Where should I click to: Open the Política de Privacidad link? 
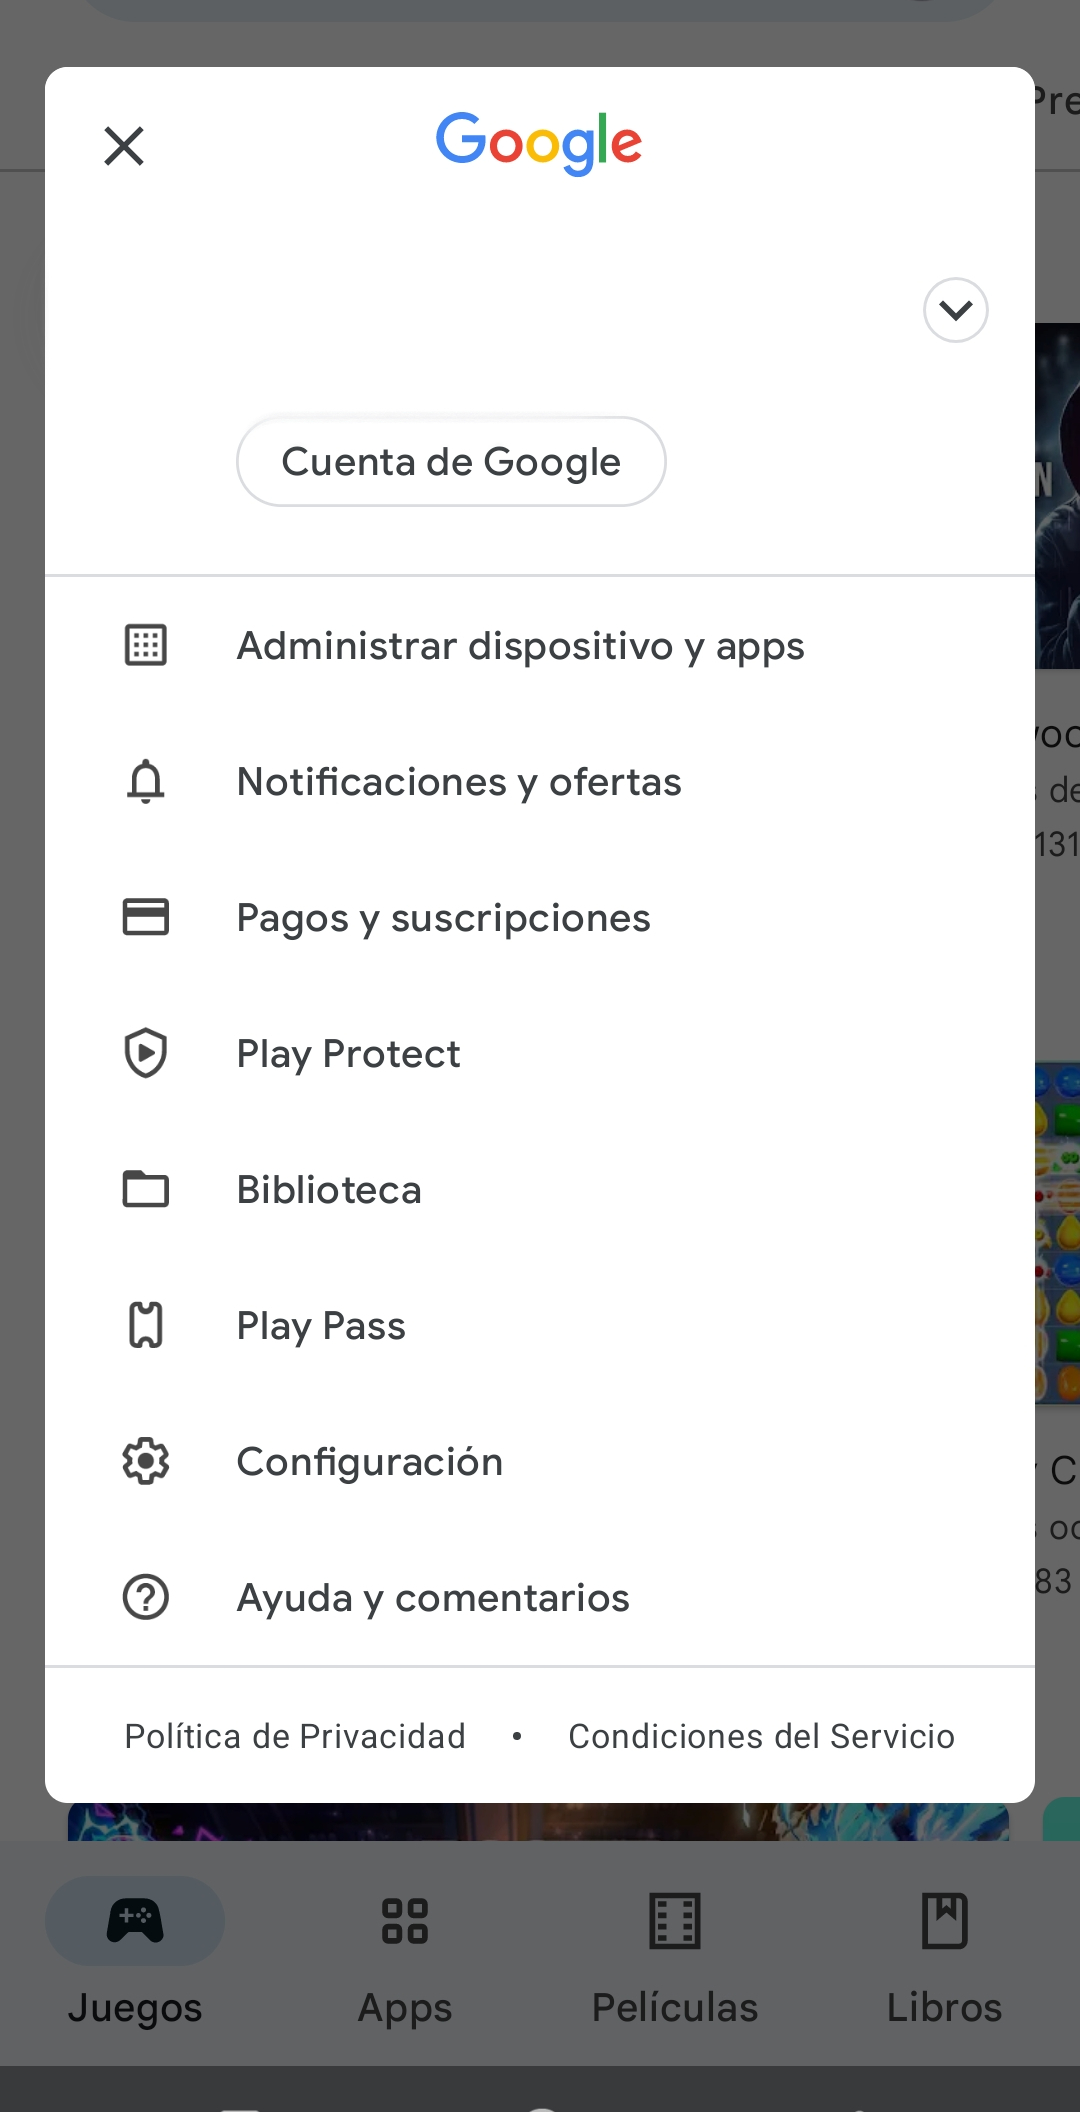295,1736
